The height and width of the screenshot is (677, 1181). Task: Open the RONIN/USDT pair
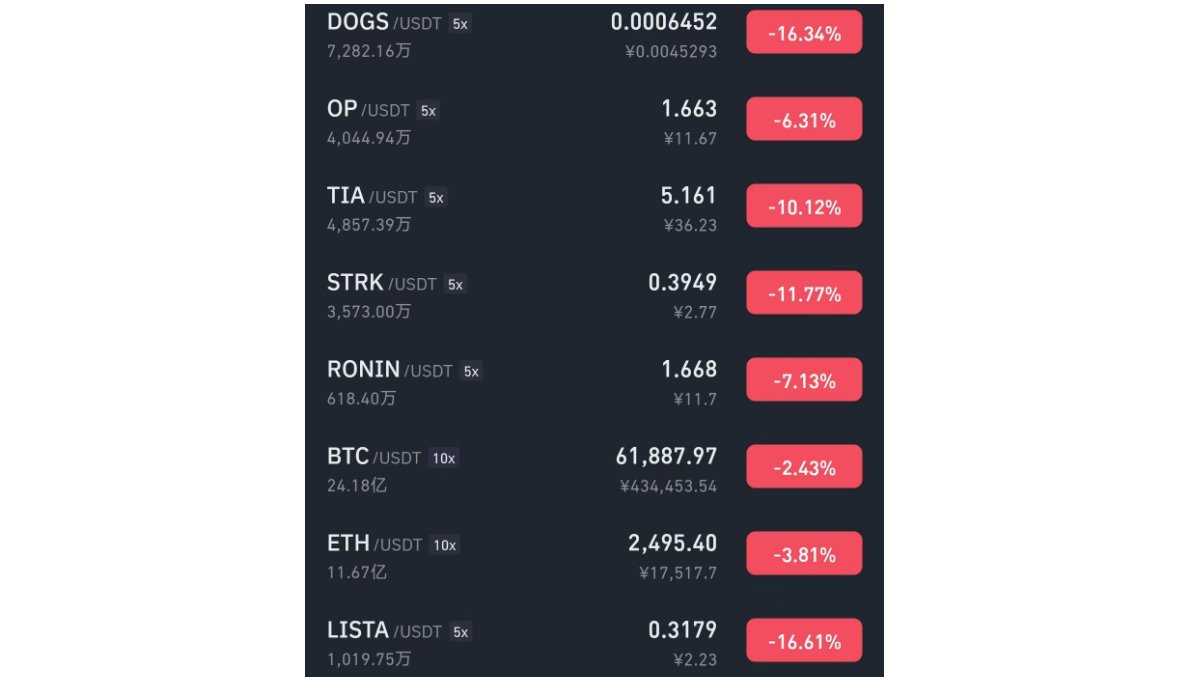pos(594,382)
